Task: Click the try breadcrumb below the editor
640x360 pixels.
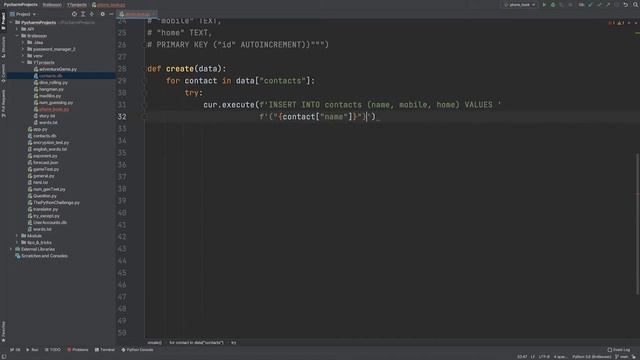Action: [233, 342]
